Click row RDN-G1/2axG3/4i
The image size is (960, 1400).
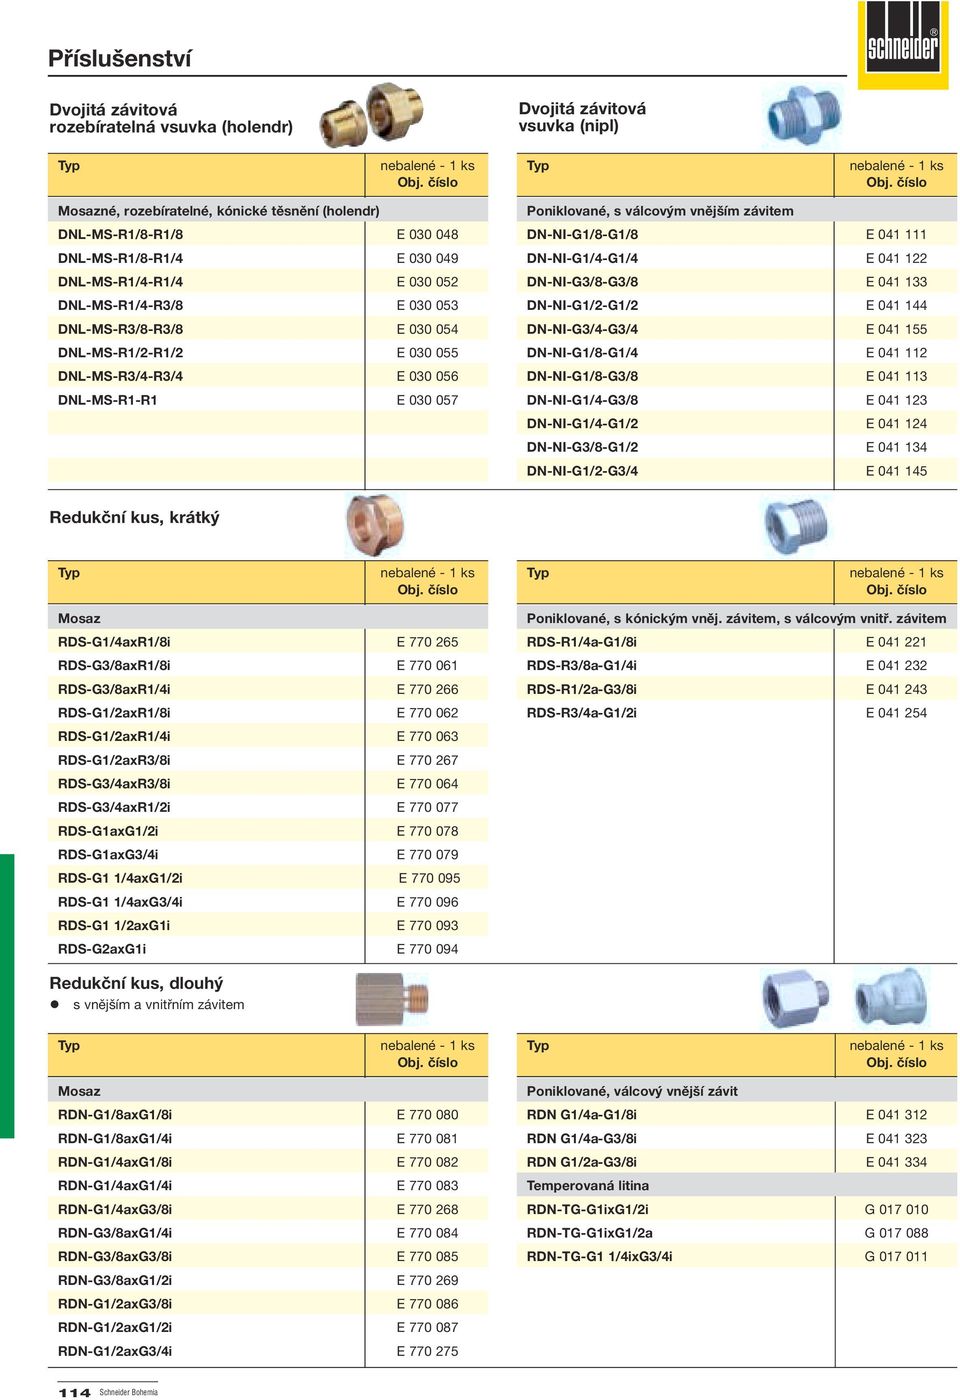point(268,1351)
